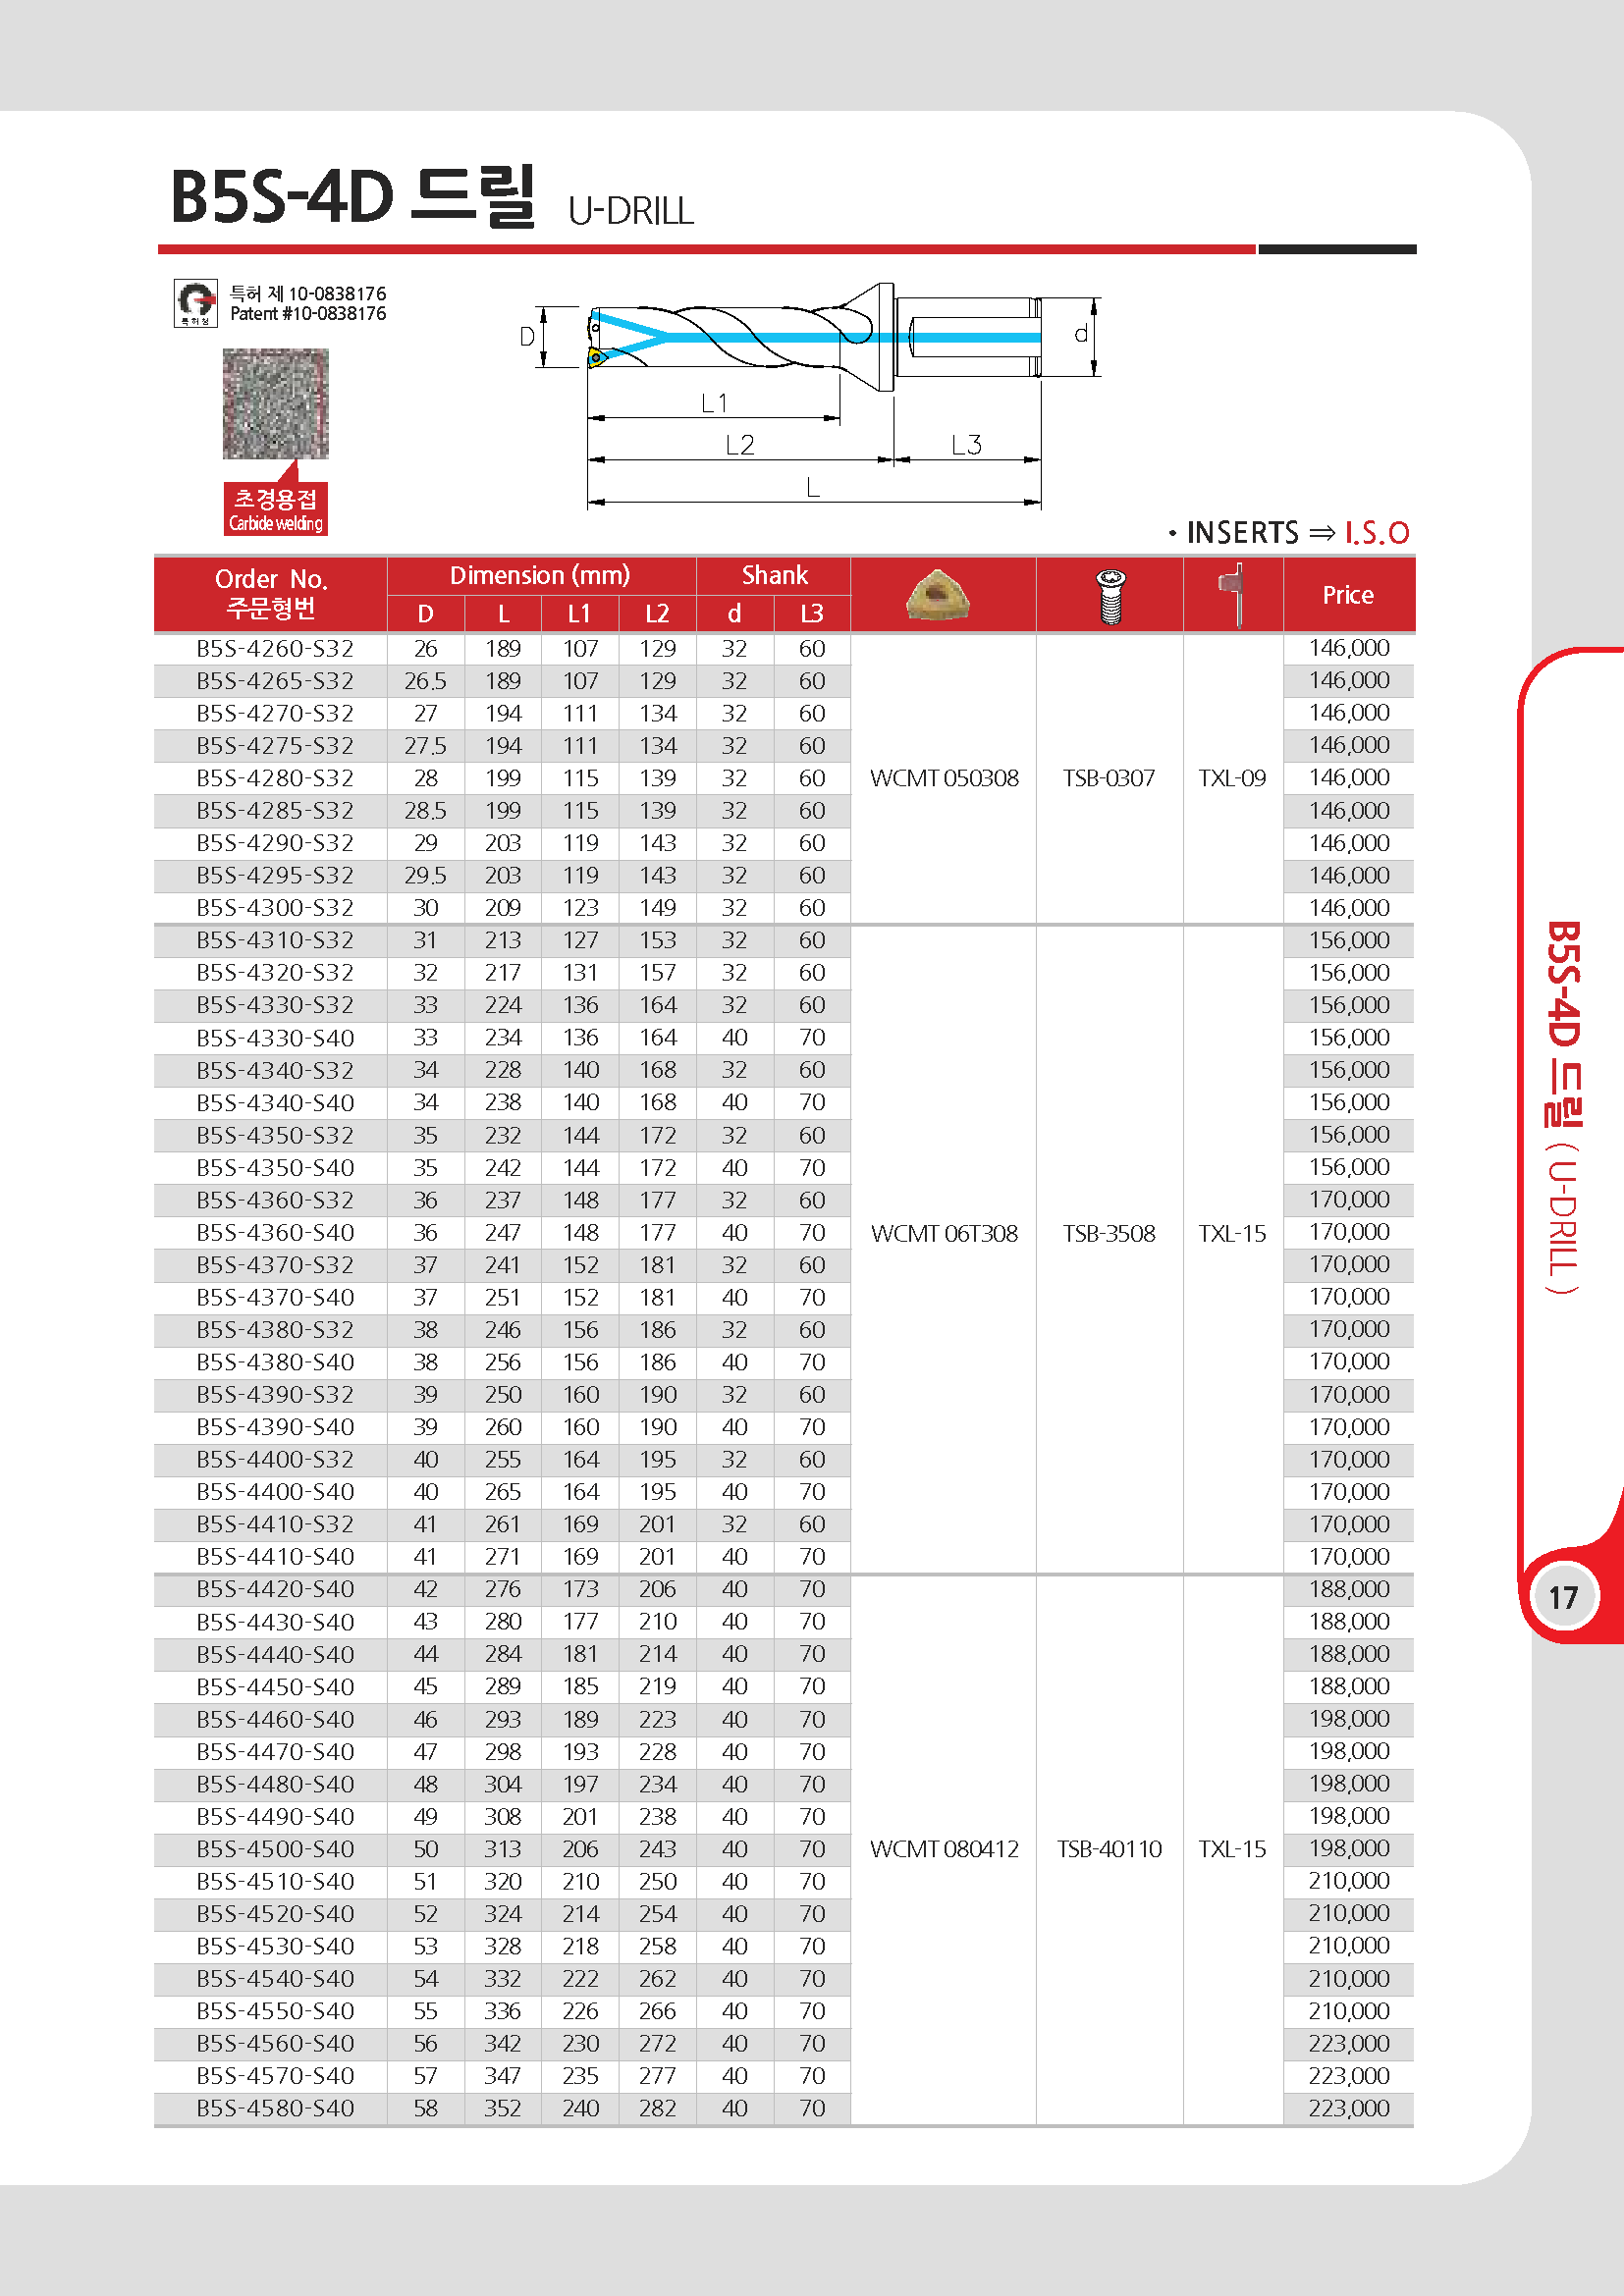The height and width of the screenshot is (2296, 1624).
Task: Click the Price column header
Action: click(x=1348, y=595)
